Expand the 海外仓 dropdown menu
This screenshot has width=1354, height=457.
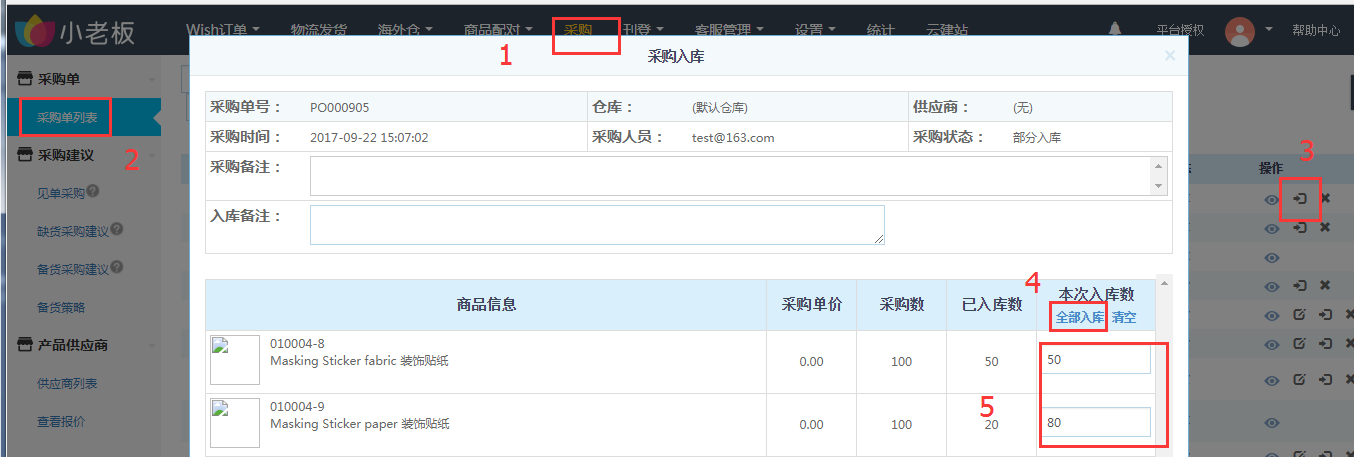click(405, 30)
